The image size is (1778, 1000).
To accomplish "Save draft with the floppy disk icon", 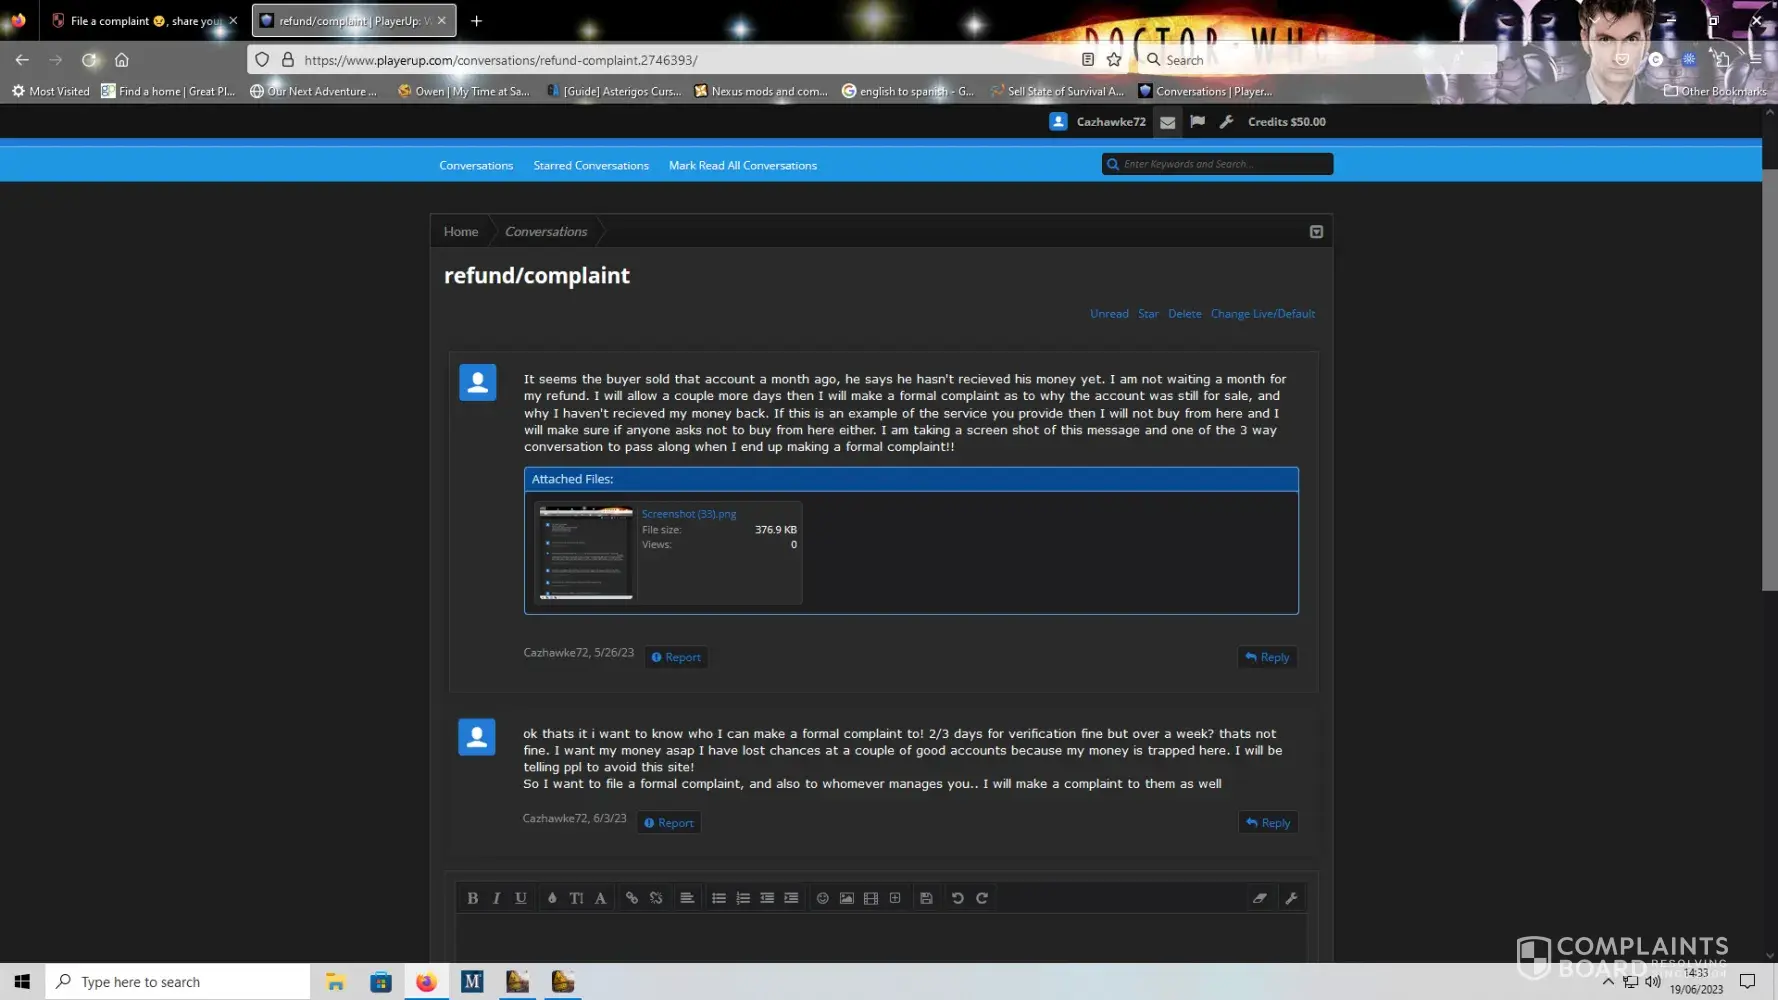I will coord(926,898).
